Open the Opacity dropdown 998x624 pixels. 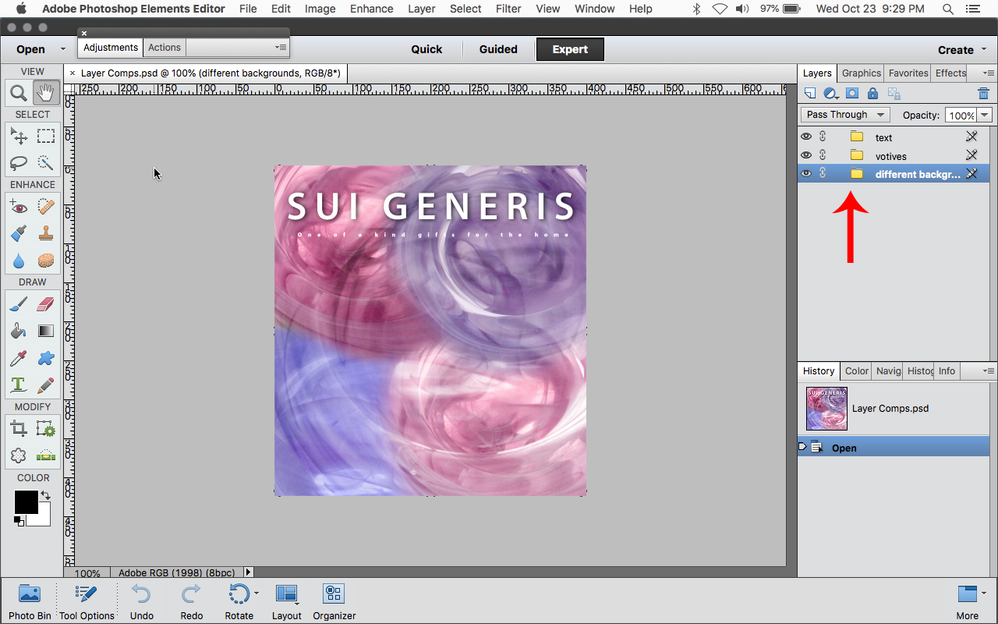pyautogui.click(x=982, y=114)
